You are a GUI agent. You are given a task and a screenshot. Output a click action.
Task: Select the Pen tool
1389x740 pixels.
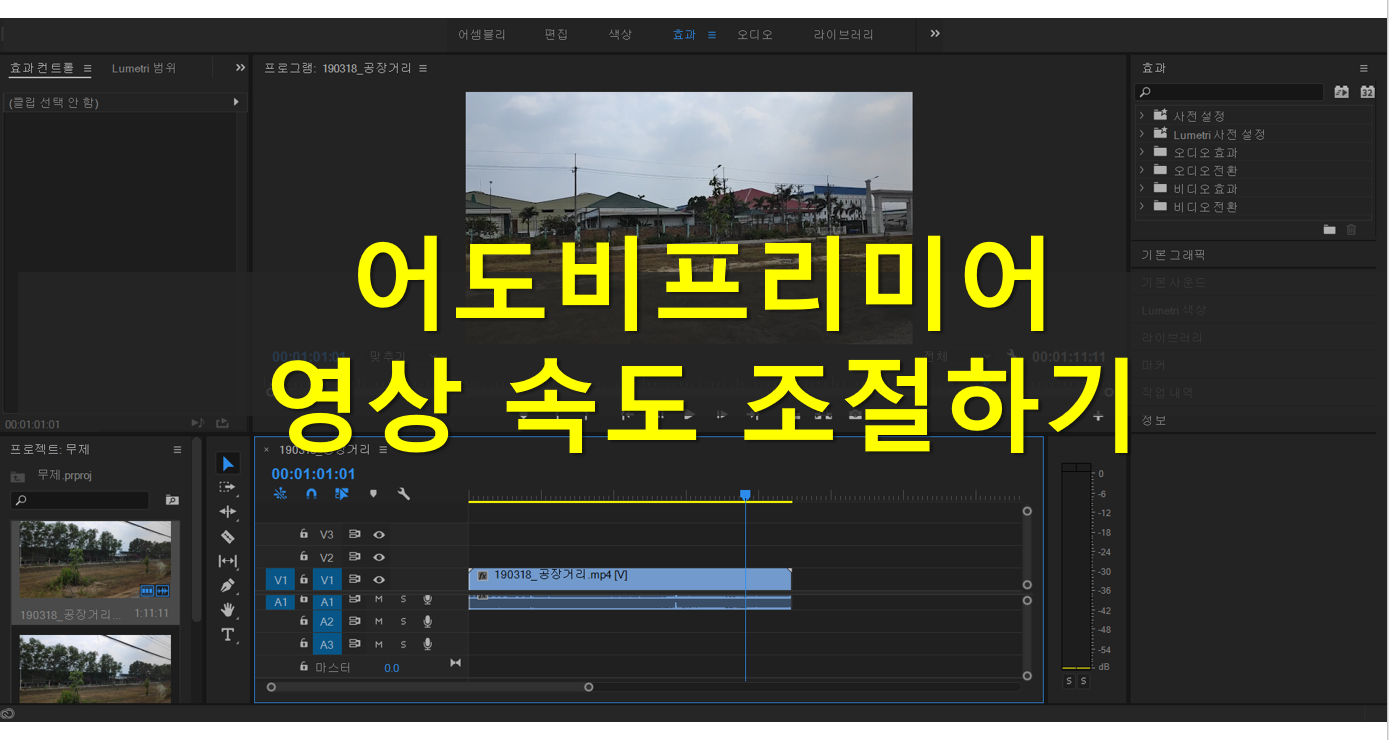(x=228, y=585)
